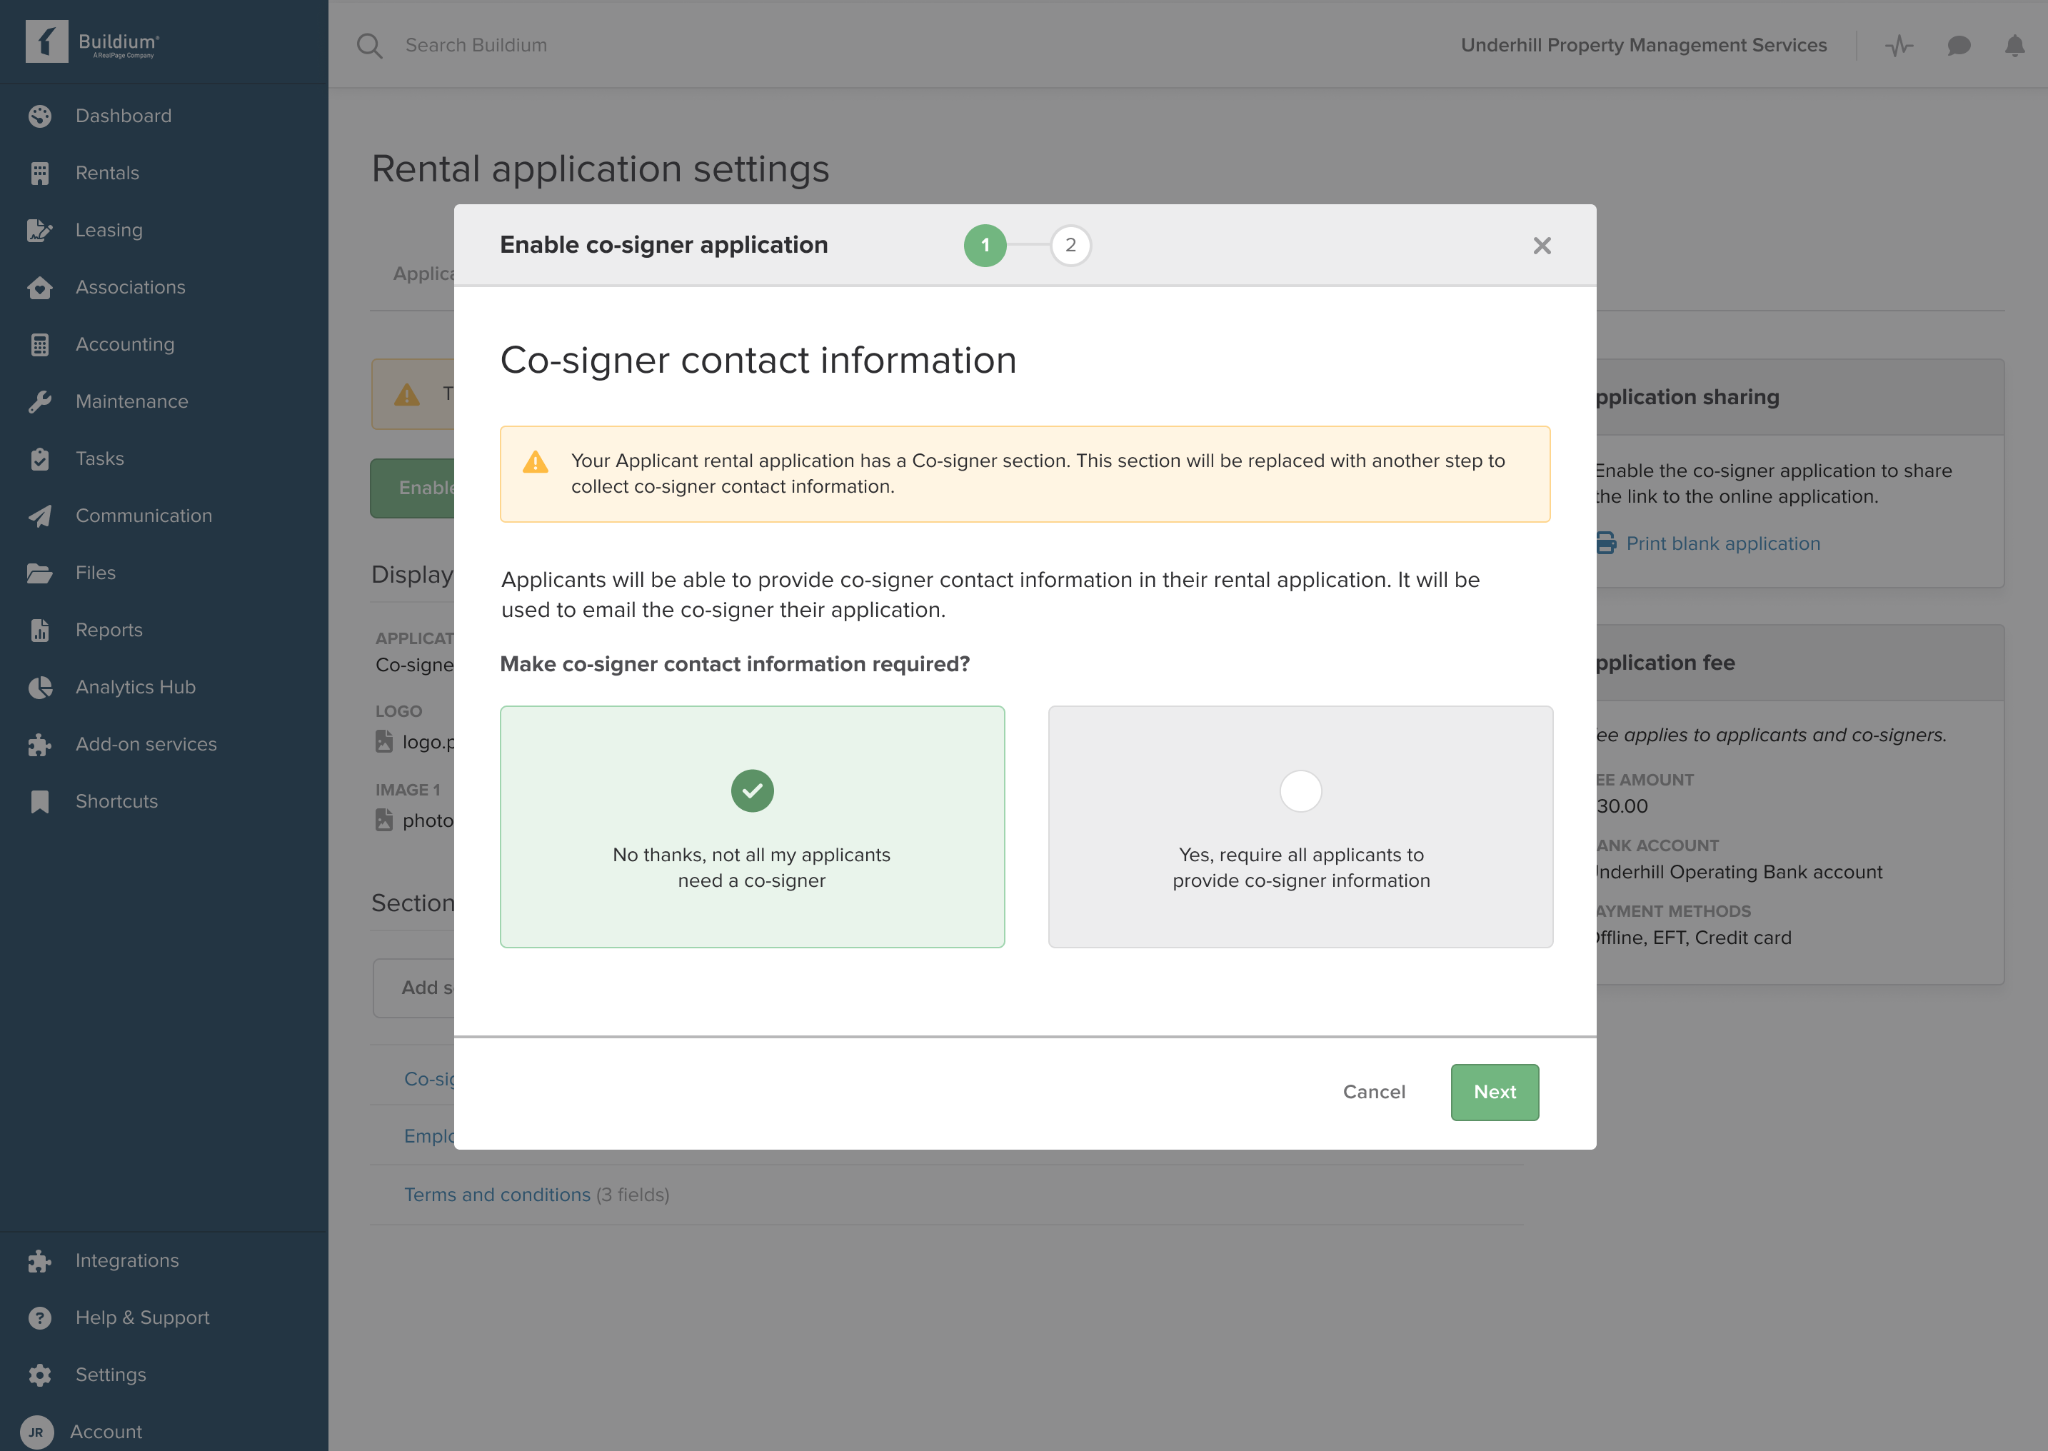Open the Communication sidebar menu item
Image resolution: width=2048 pixels, height=1451 pixels.
tap(143, 516)
